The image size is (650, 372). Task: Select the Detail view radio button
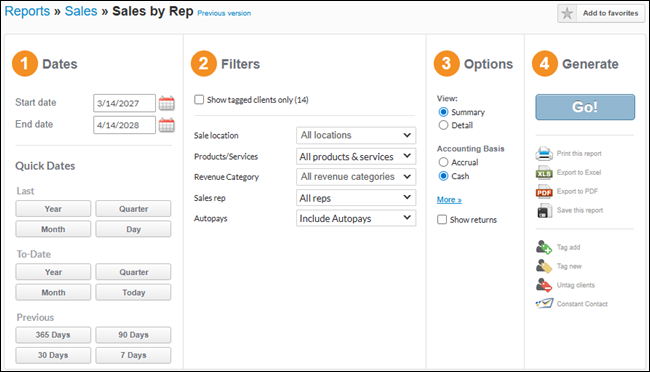pos(443,125)
